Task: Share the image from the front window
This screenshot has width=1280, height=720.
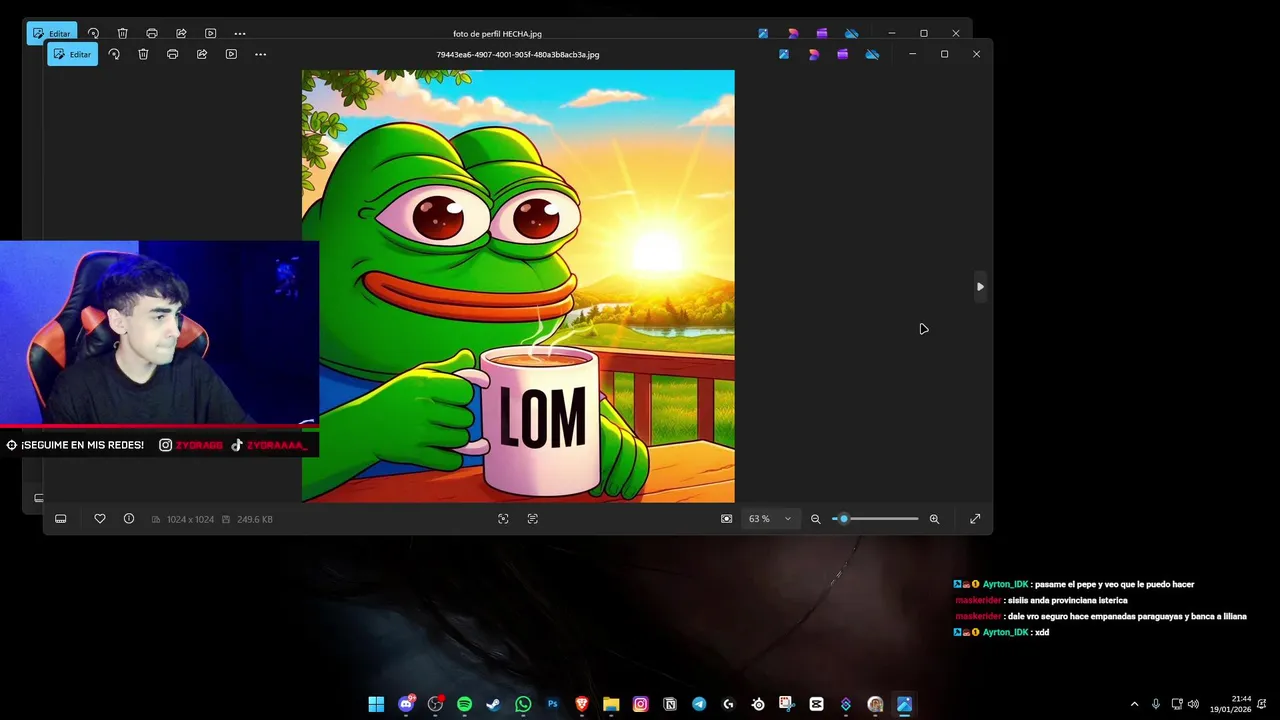Action: click(x=202, y=54)
